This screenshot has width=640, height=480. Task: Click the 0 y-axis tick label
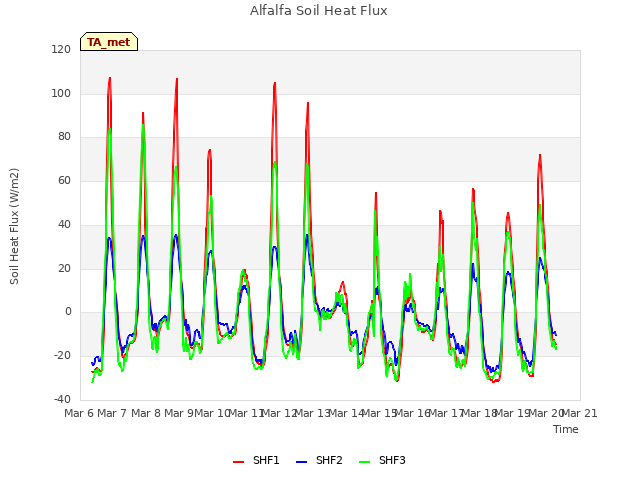click(68, 312)
